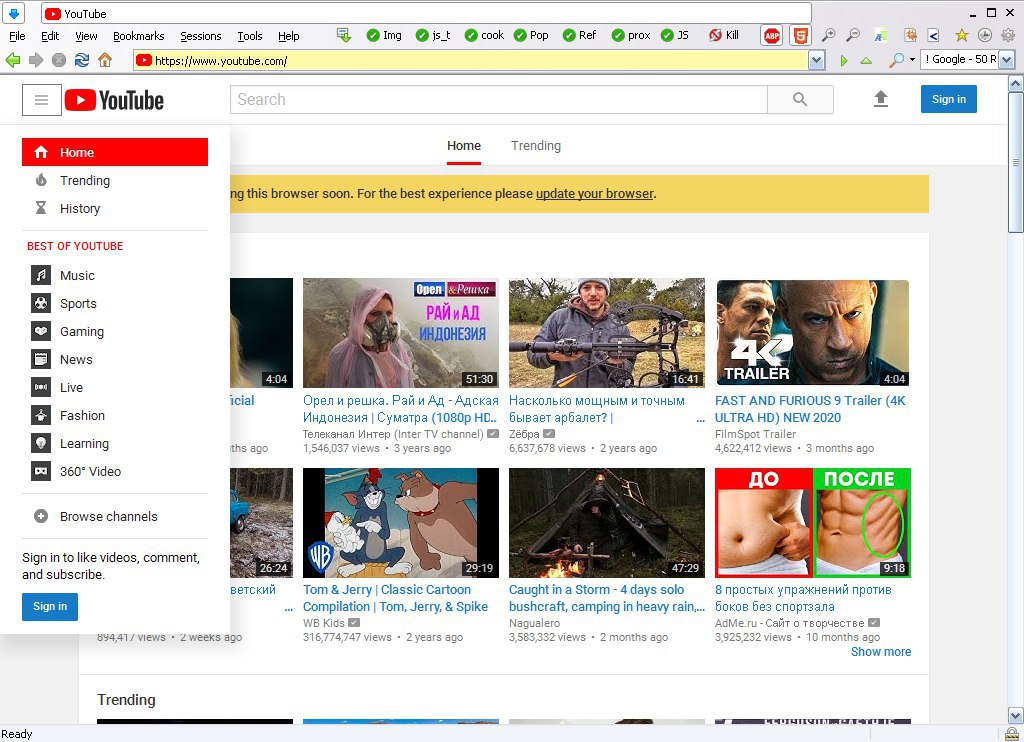Stop page loading with stop icon

click(x=59, y=61)
